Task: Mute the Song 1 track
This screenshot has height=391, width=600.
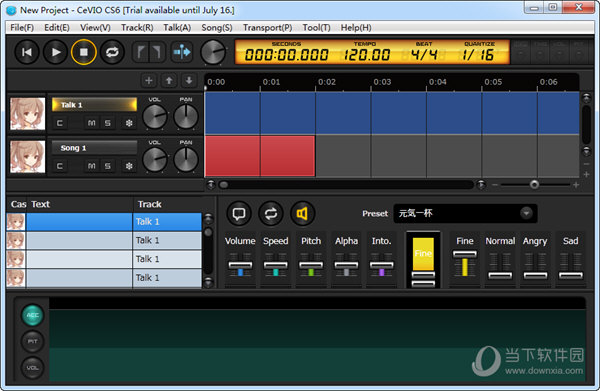Action: point(91,166)
